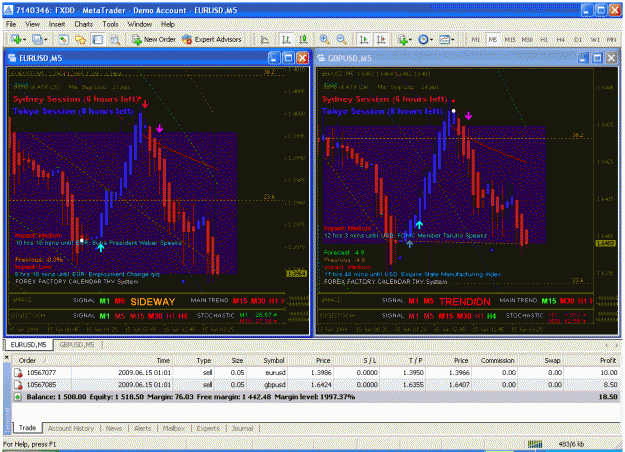Toggle the Navigator panel (star folder icon)
625x452 pixels.
point(81,39)
